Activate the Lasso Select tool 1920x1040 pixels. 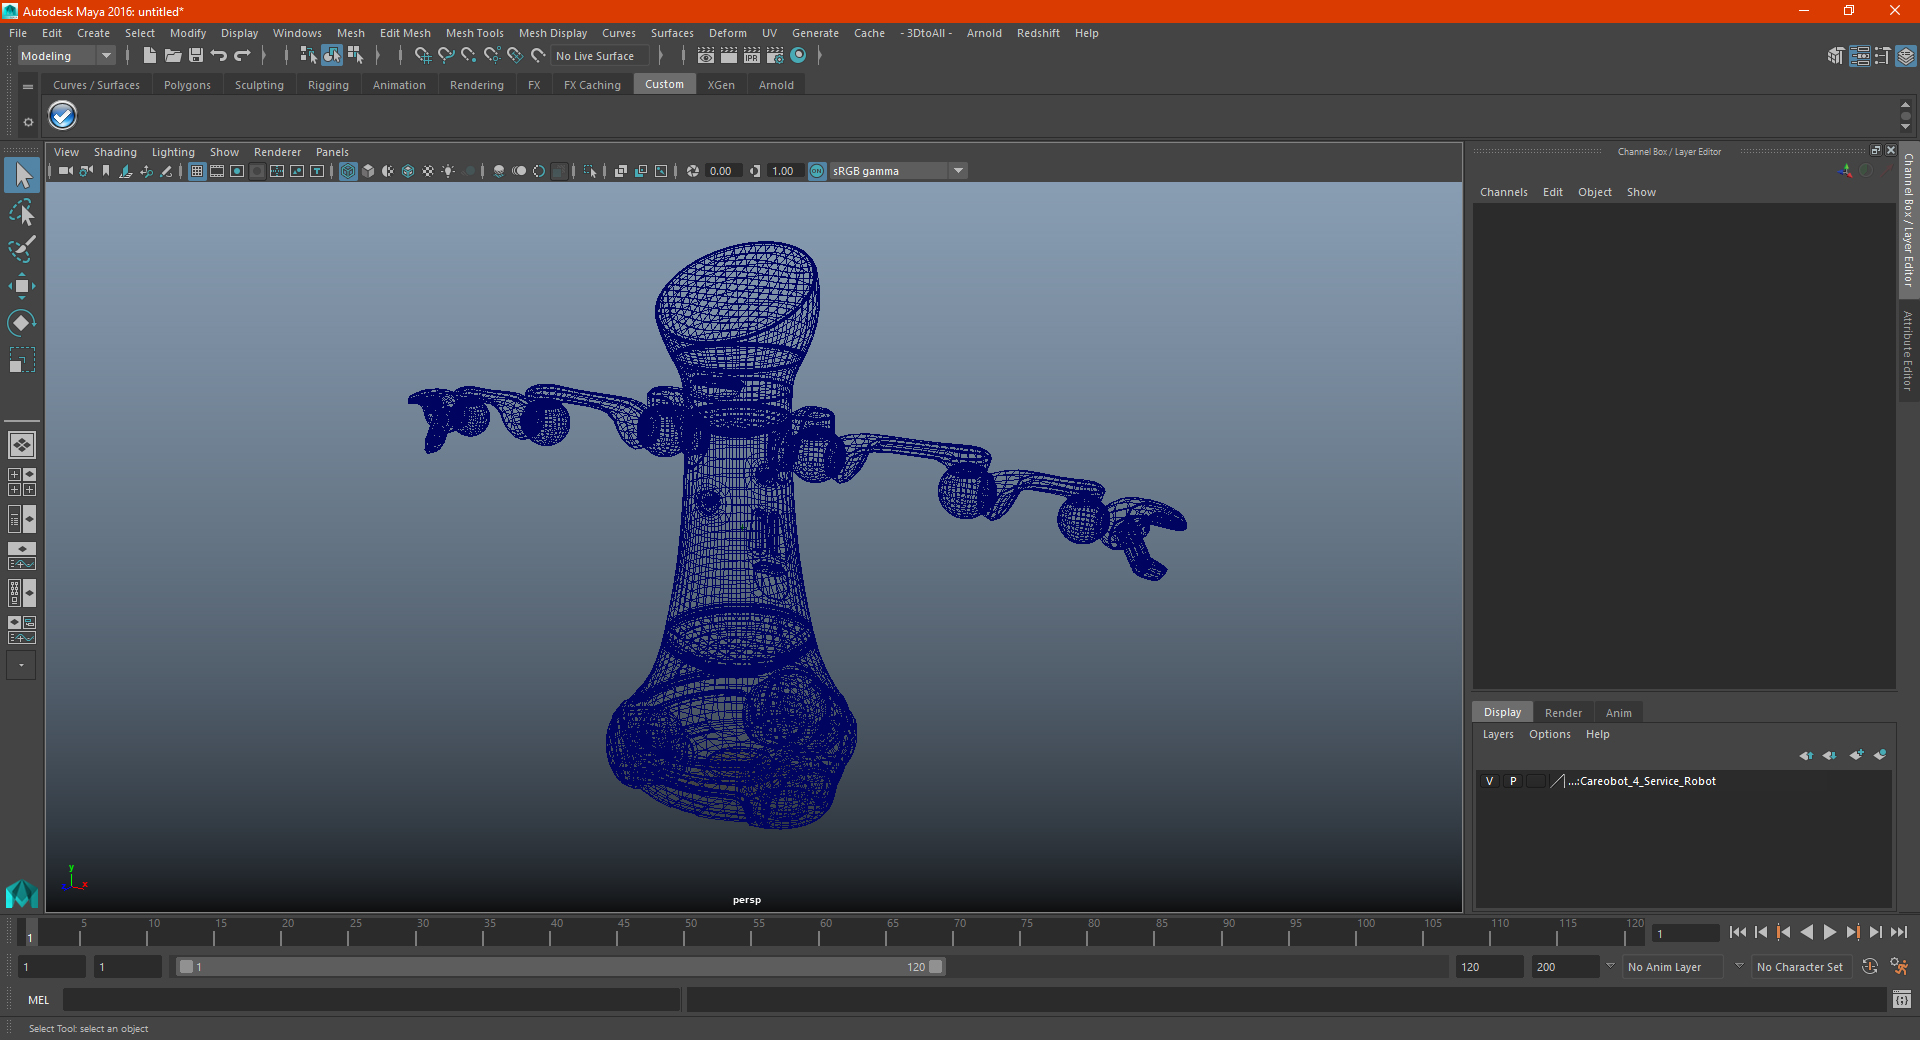tap(22, 212)
